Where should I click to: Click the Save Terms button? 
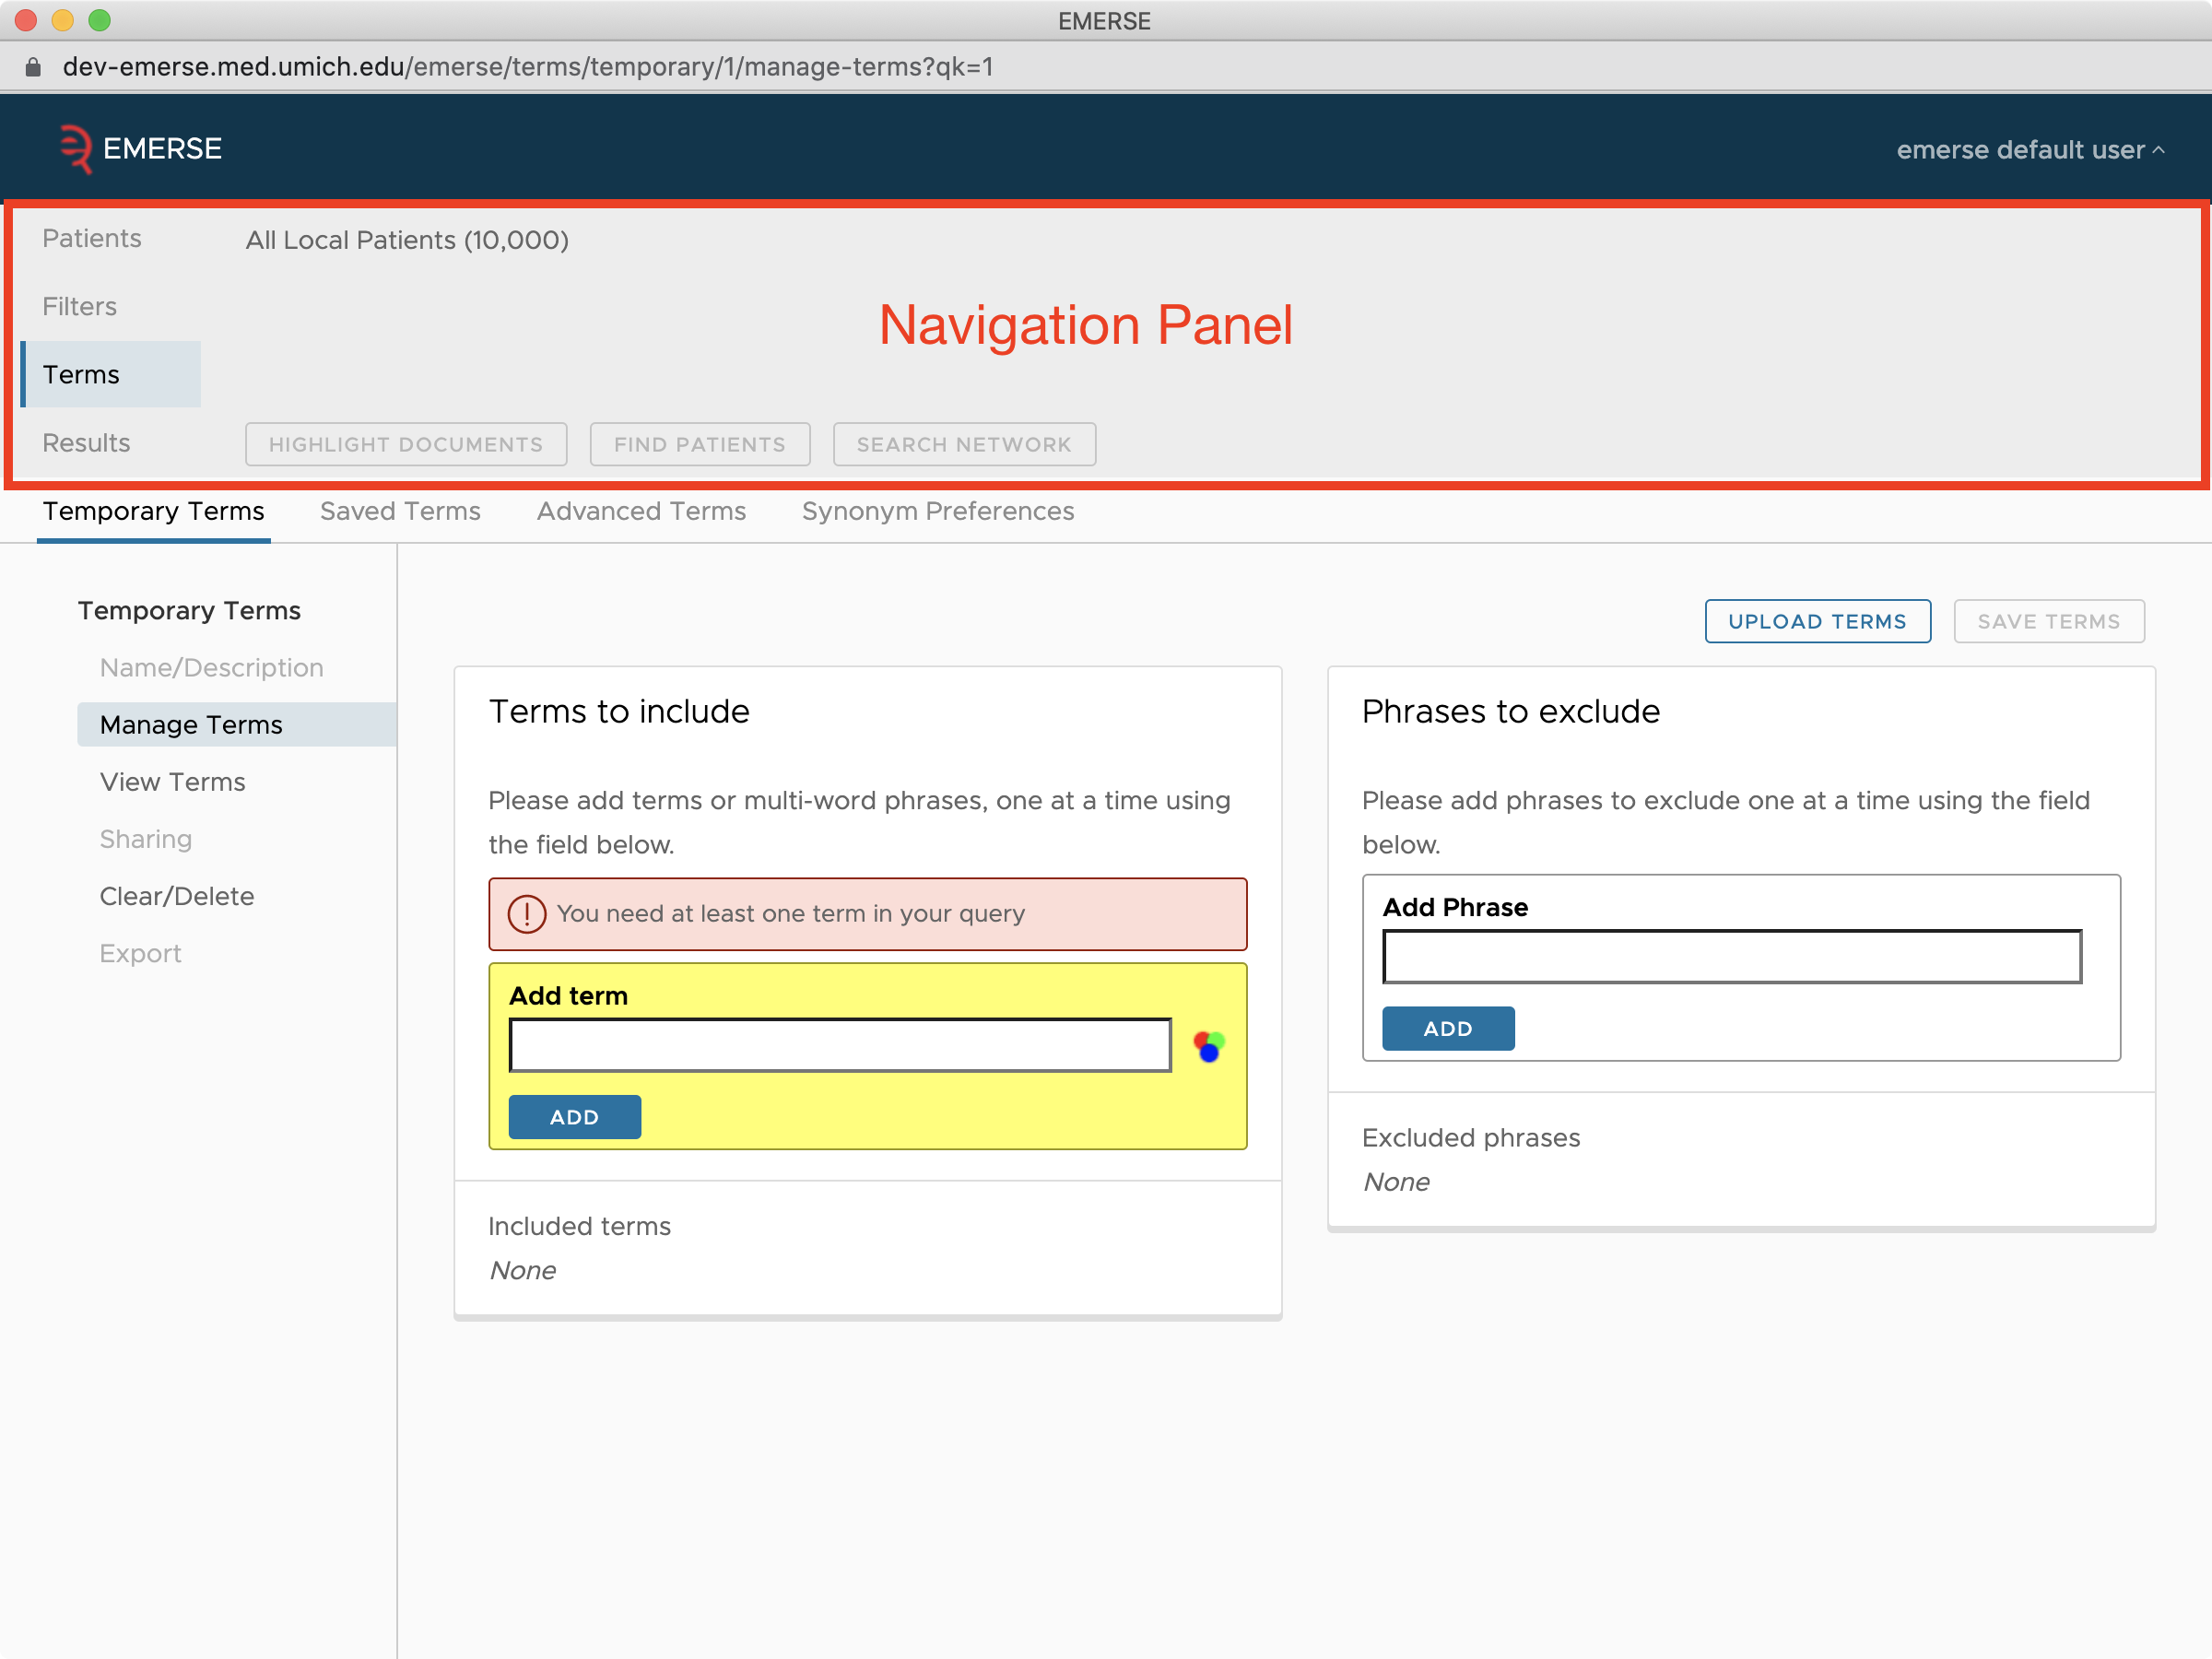pos(2047,621)
